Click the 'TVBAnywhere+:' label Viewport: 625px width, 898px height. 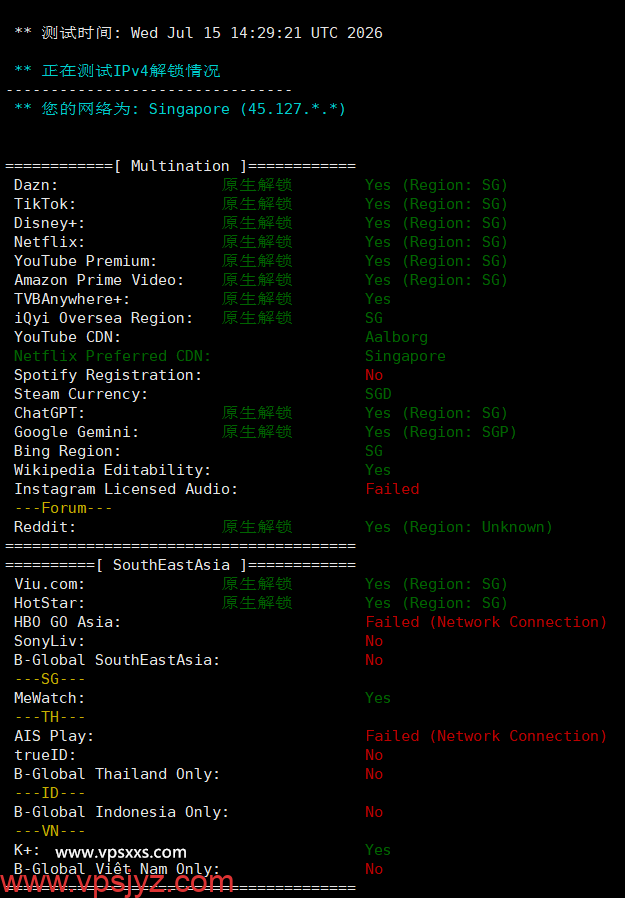coord(72,299)
